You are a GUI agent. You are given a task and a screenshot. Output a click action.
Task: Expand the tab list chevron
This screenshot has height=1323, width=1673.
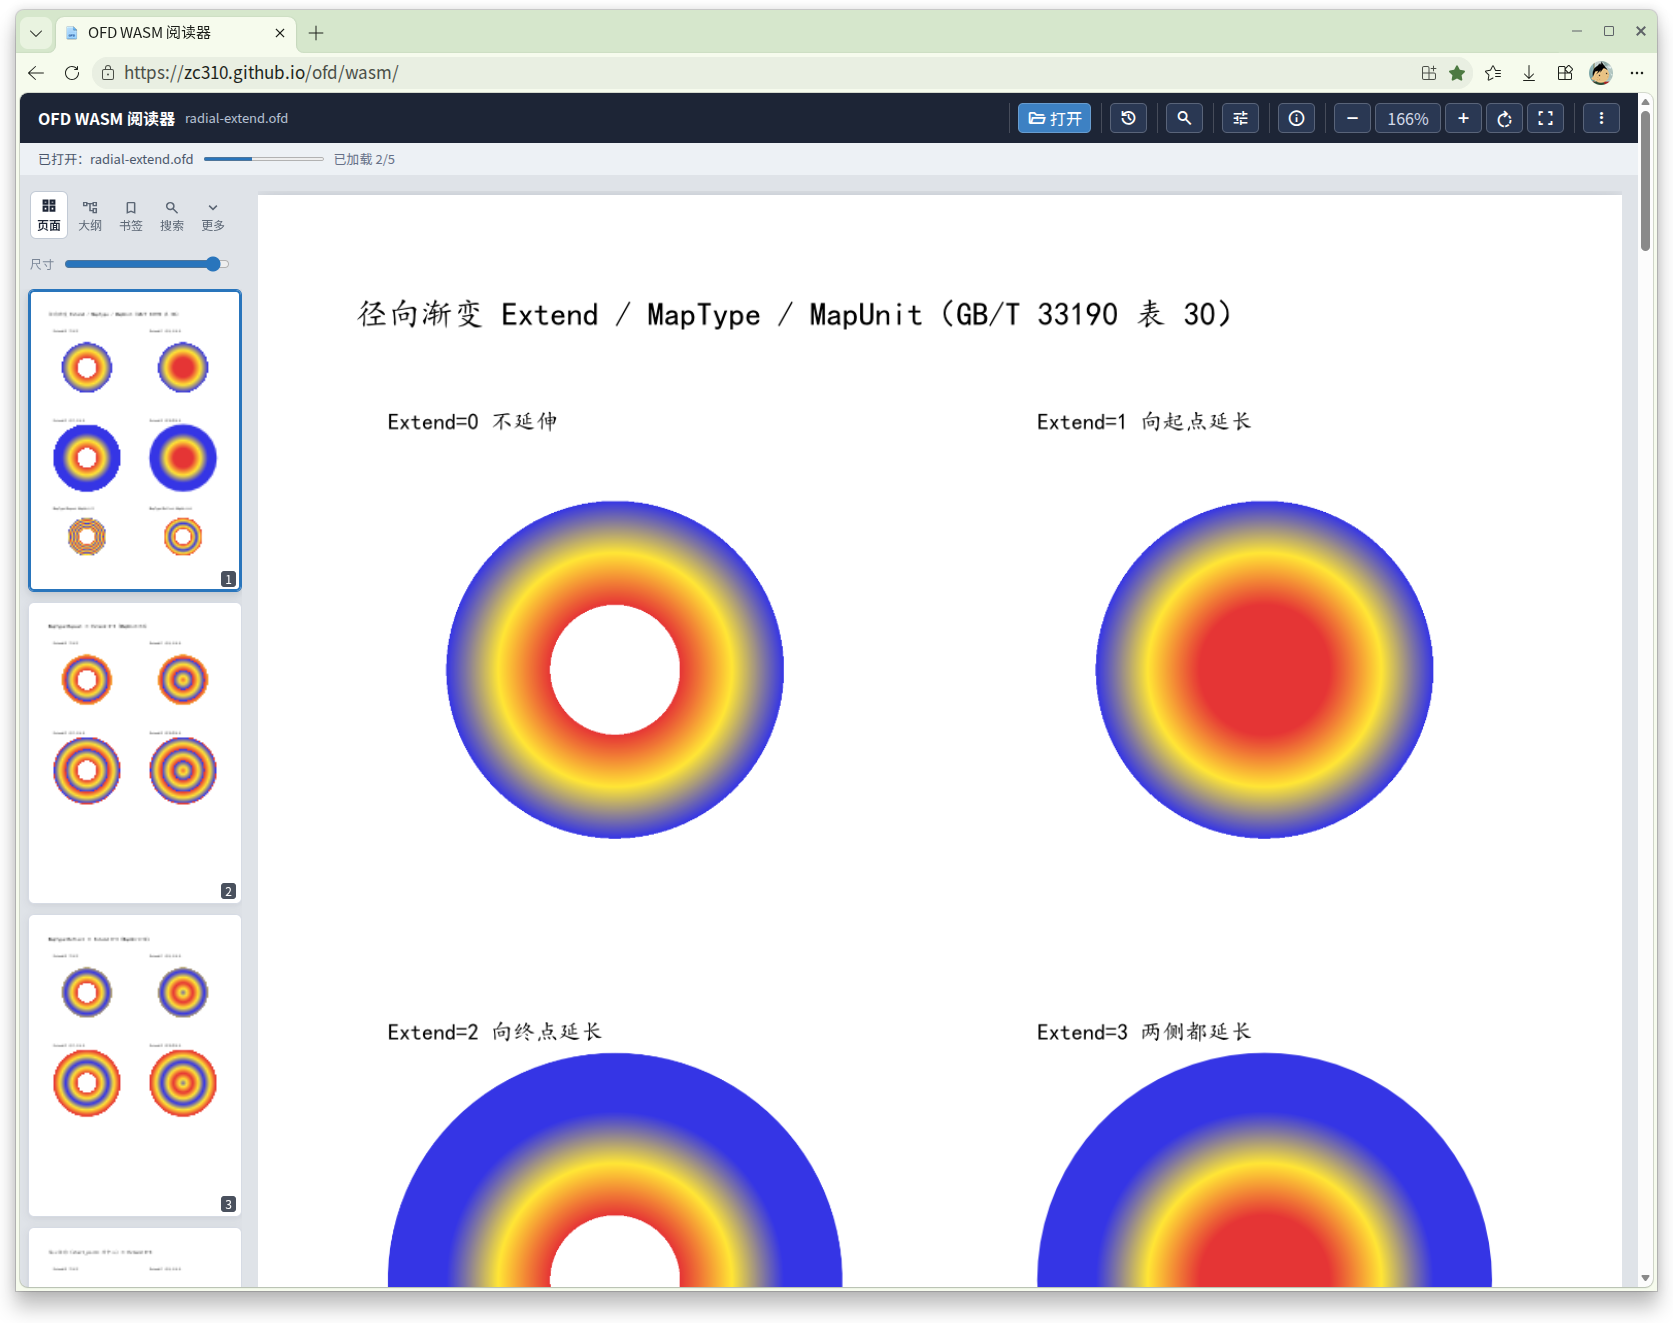click(x=36, y=33)
